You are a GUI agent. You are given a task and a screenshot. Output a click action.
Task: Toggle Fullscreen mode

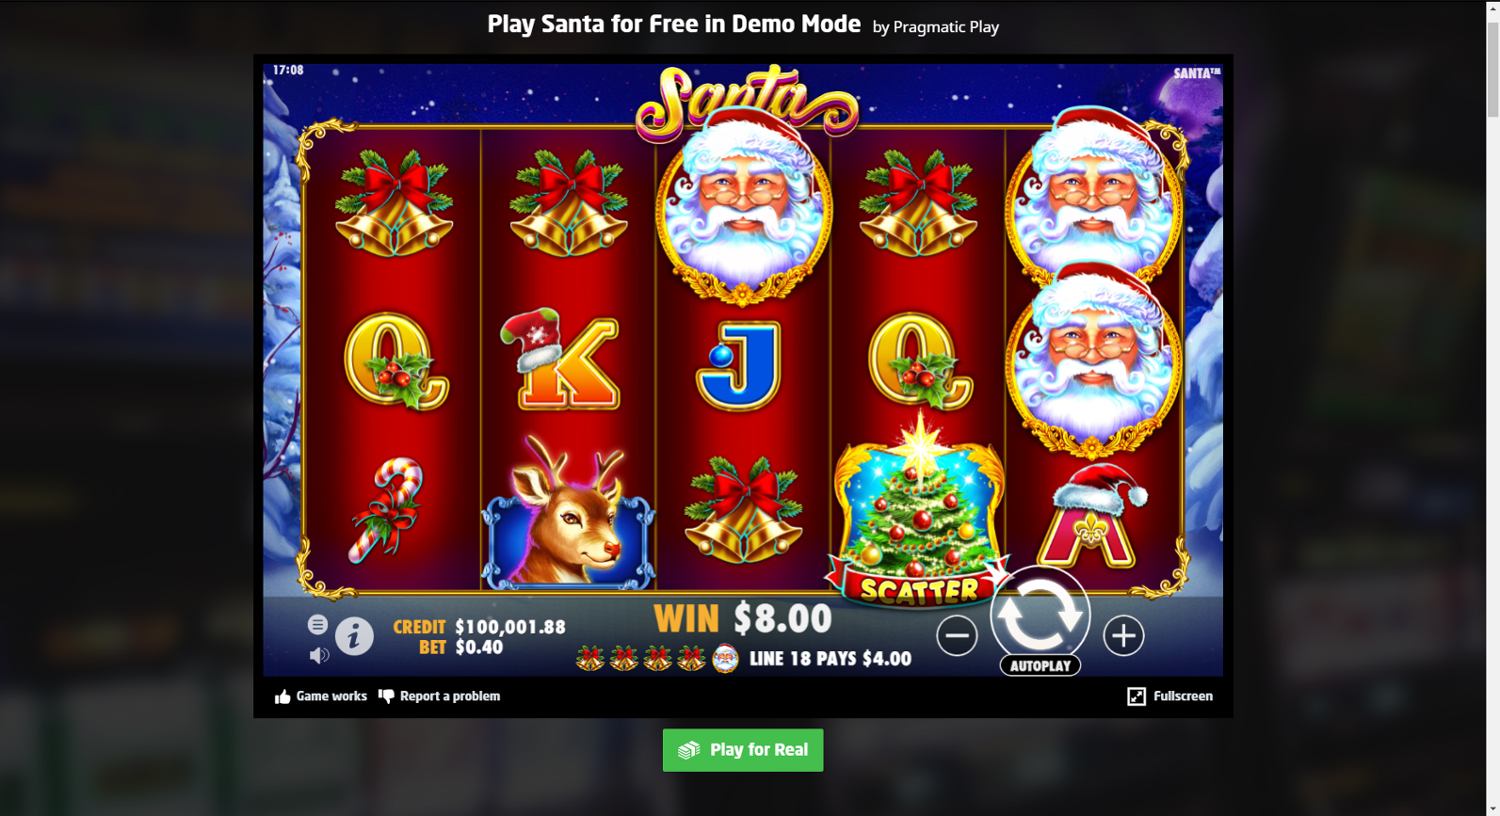1170,696
